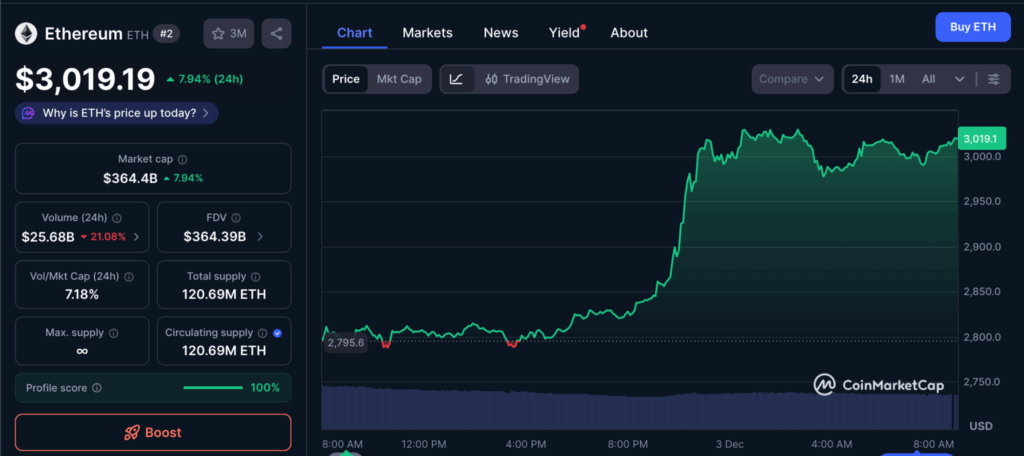The width and height of the screenshot is (1024, 456).
Task: Open the Compare dropdown
Action: pos(792,79)
